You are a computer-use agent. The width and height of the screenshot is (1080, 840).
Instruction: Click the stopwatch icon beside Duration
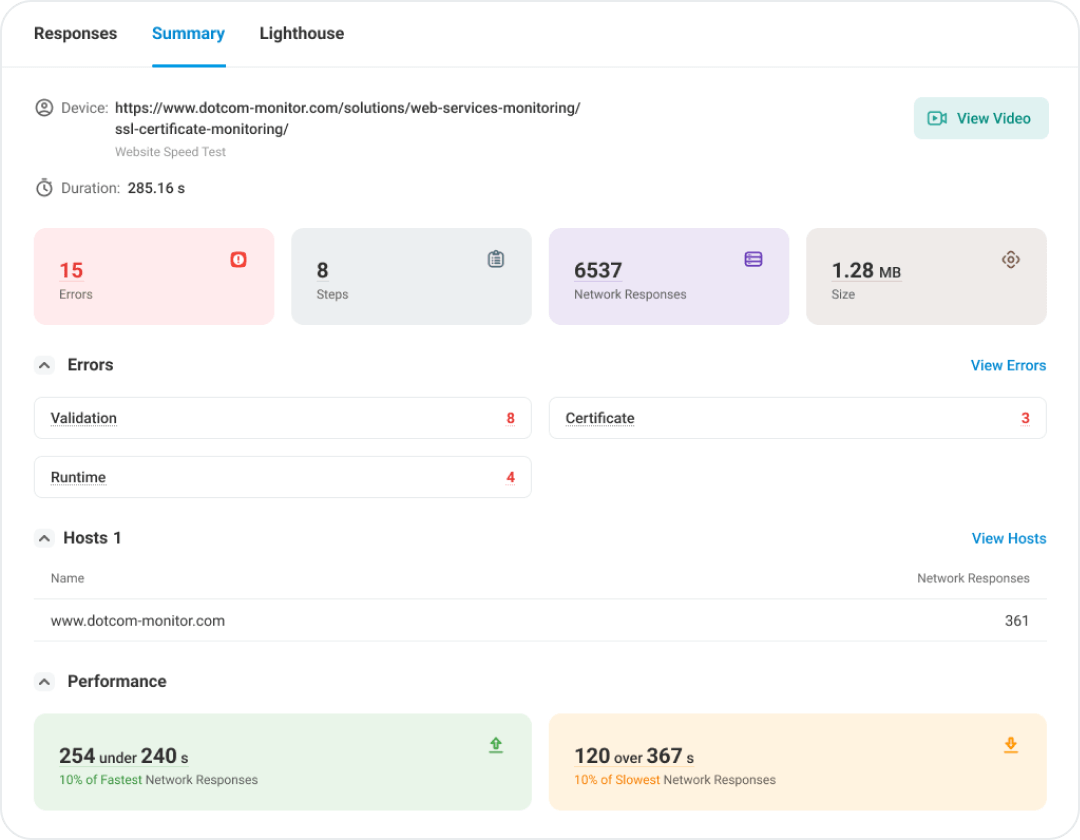[44, 187]
